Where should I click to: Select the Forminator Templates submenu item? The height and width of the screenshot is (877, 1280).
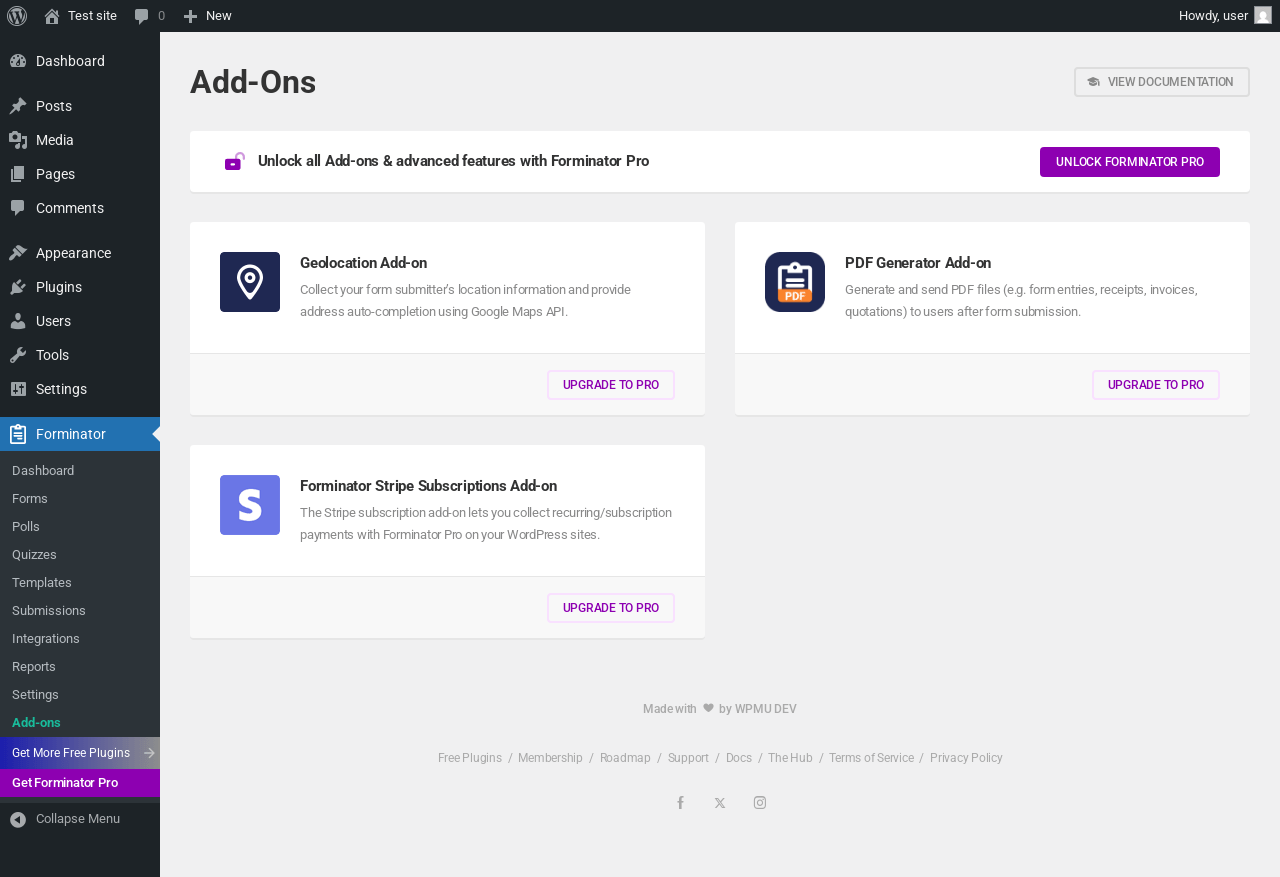coord(42,583)
